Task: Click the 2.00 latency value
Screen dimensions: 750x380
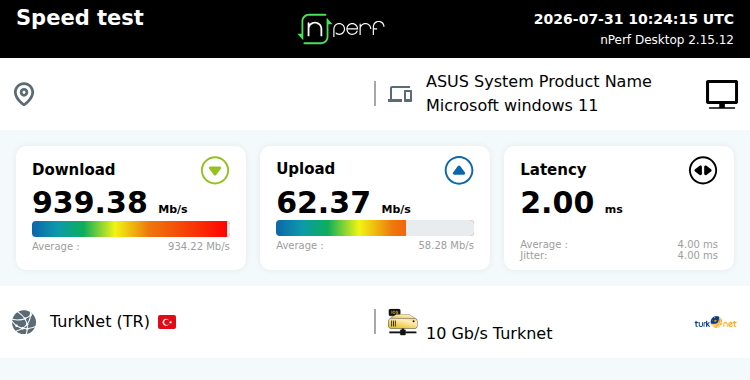Action: (557, 202)
